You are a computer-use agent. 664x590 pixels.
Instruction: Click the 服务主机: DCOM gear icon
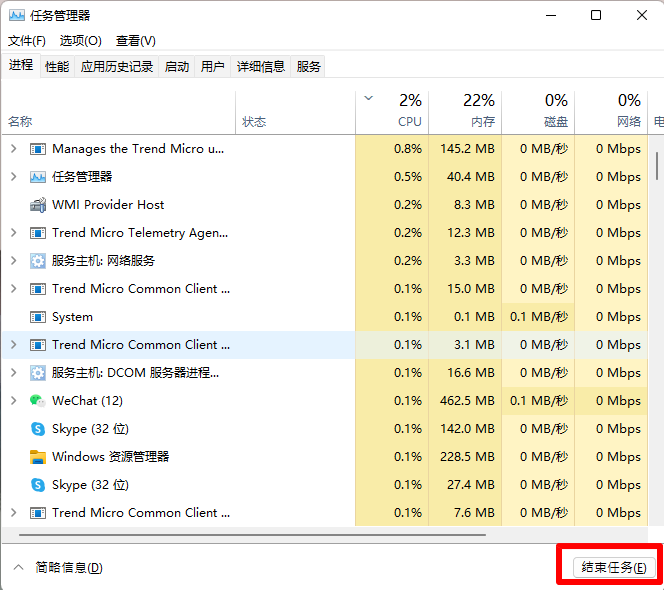(38, 373)
